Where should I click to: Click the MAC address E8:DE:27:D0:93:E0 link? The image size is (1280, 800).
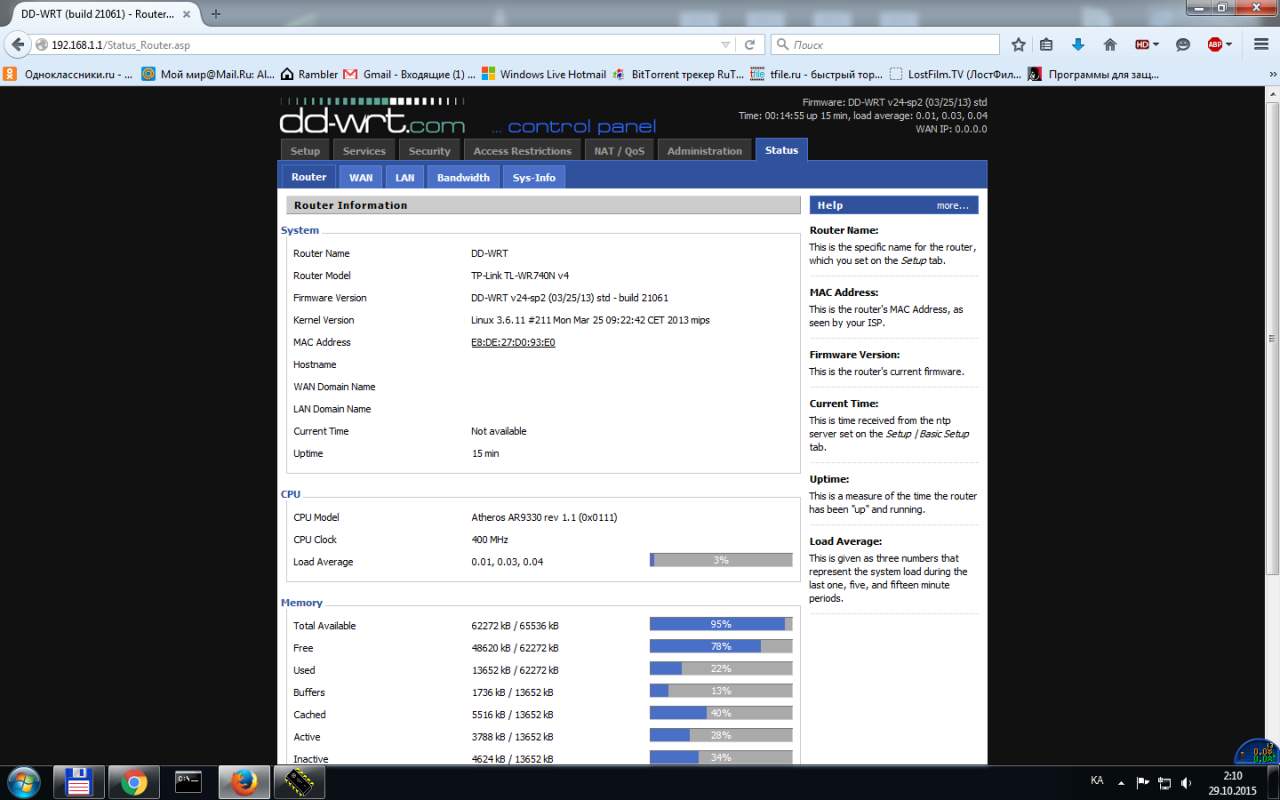point(513,342)
